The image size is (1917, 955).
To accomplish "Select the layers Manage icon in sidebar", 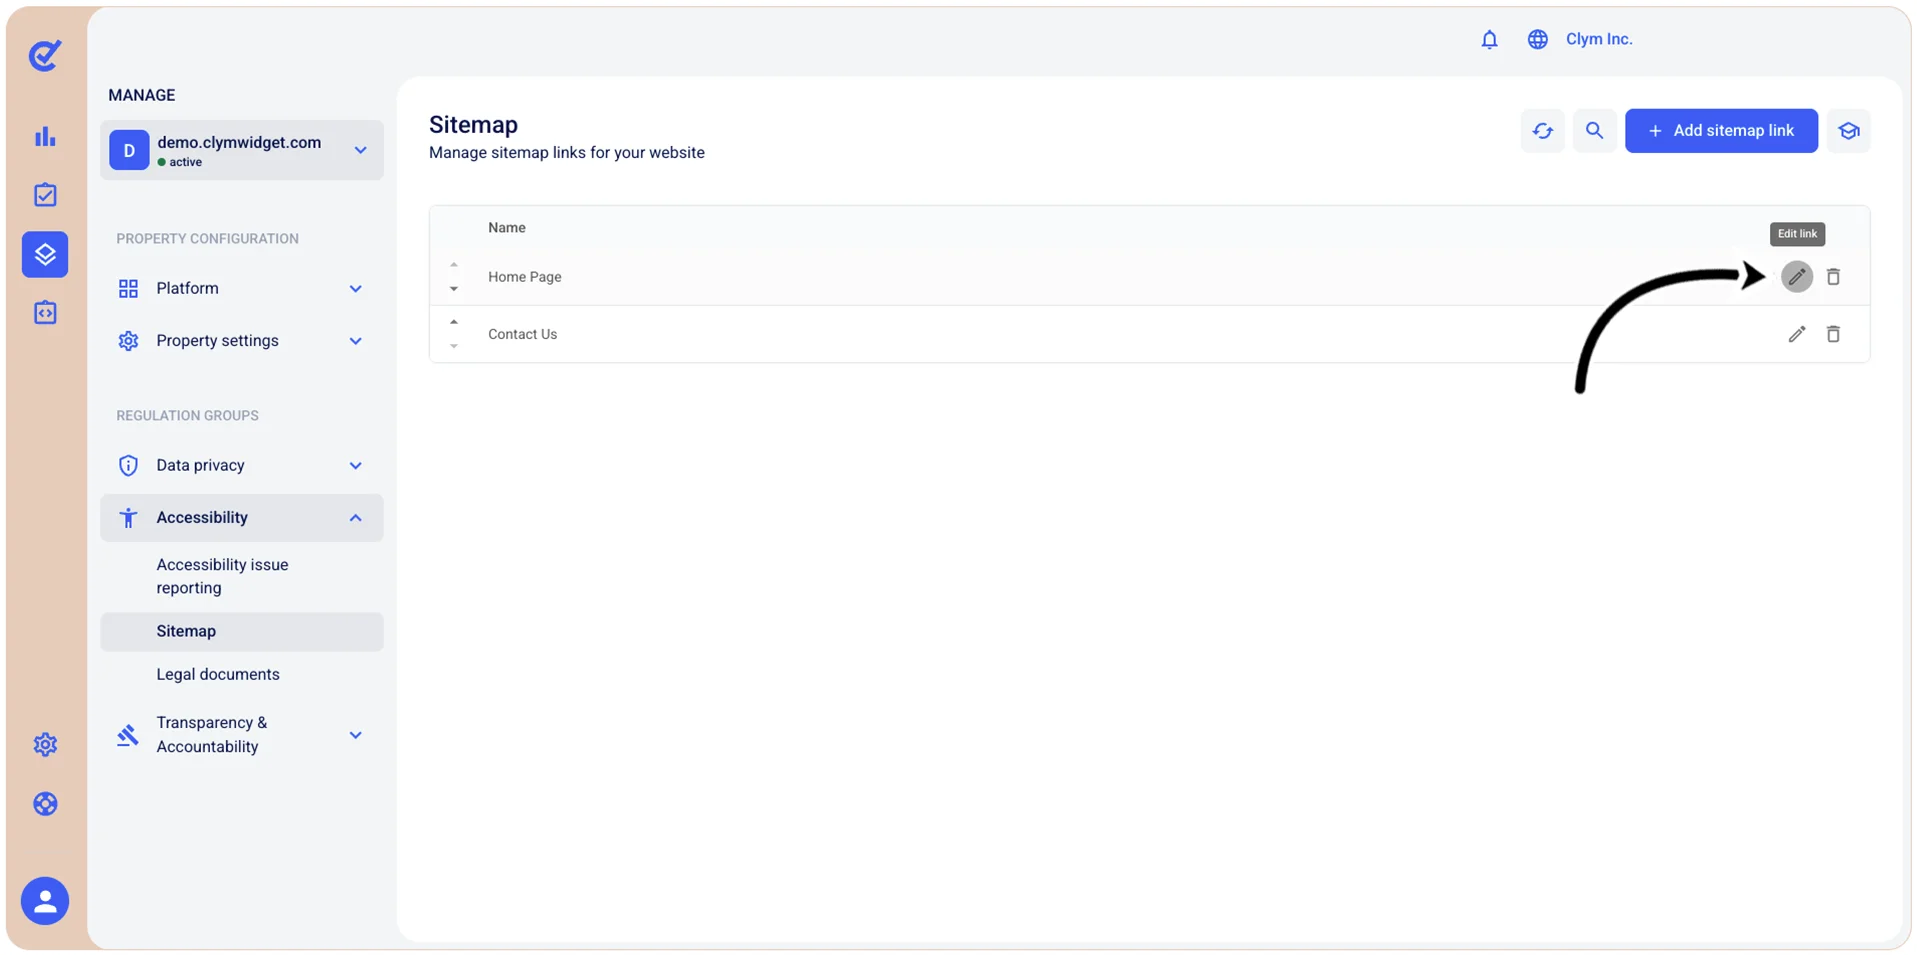I will click(45, 254).
